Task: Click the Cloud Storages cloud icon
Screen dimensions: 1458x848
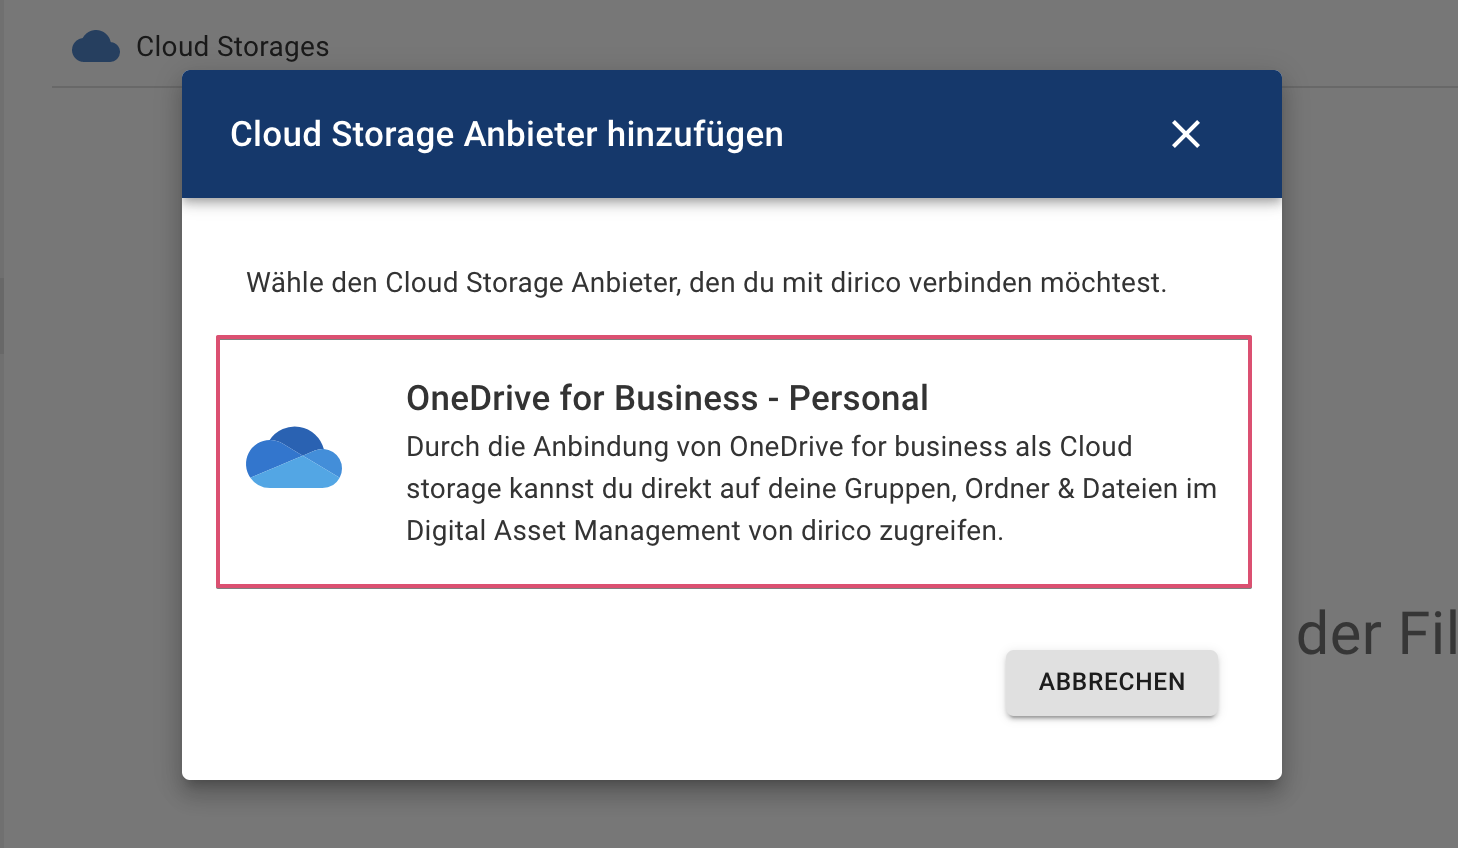Action: point(96,47)
